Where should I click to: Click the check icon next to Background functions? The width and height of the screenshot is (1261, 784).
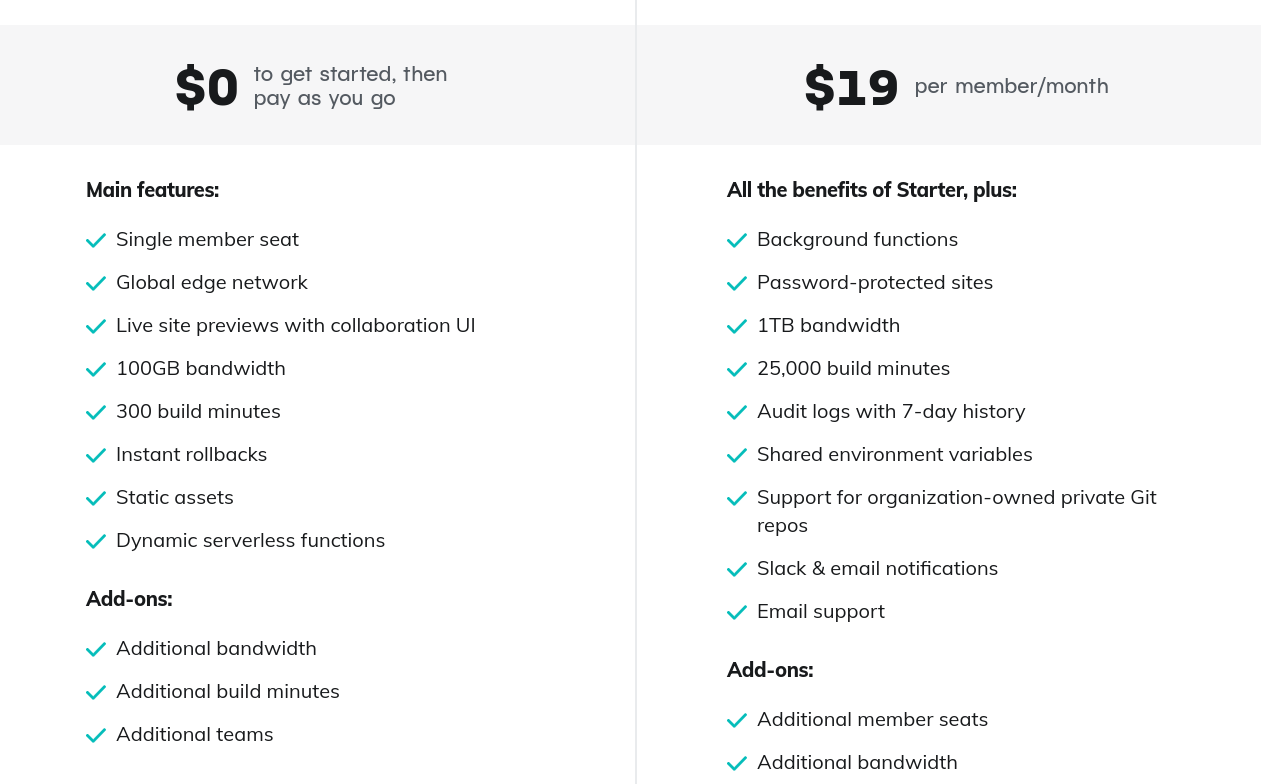pyautogui.click(x=737, y=241)
